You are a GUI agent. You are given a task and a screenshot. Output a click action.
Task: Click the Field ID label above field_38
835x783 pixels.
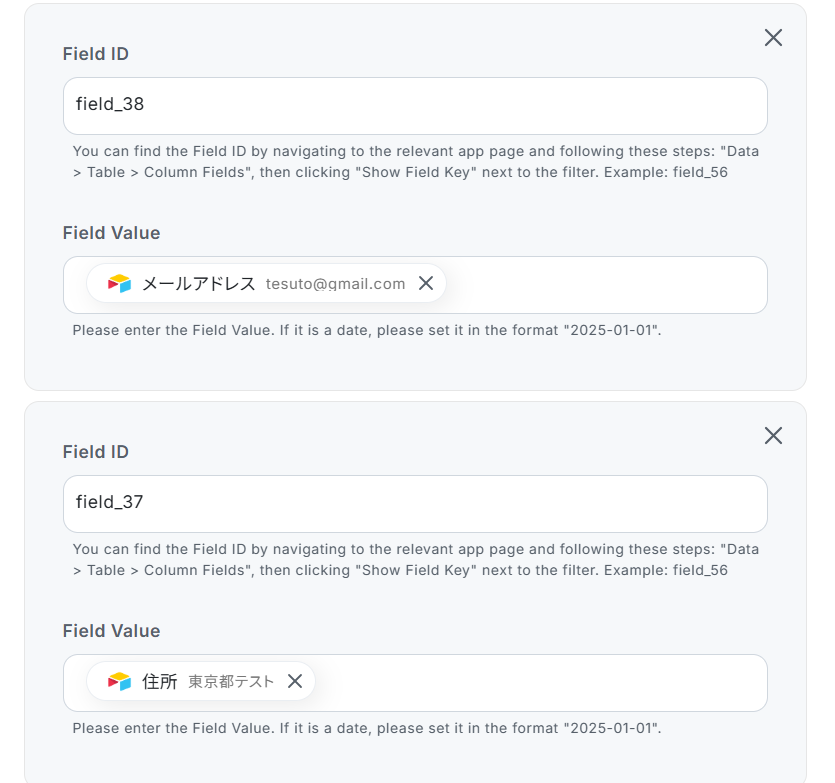click(x=96, y=54)
